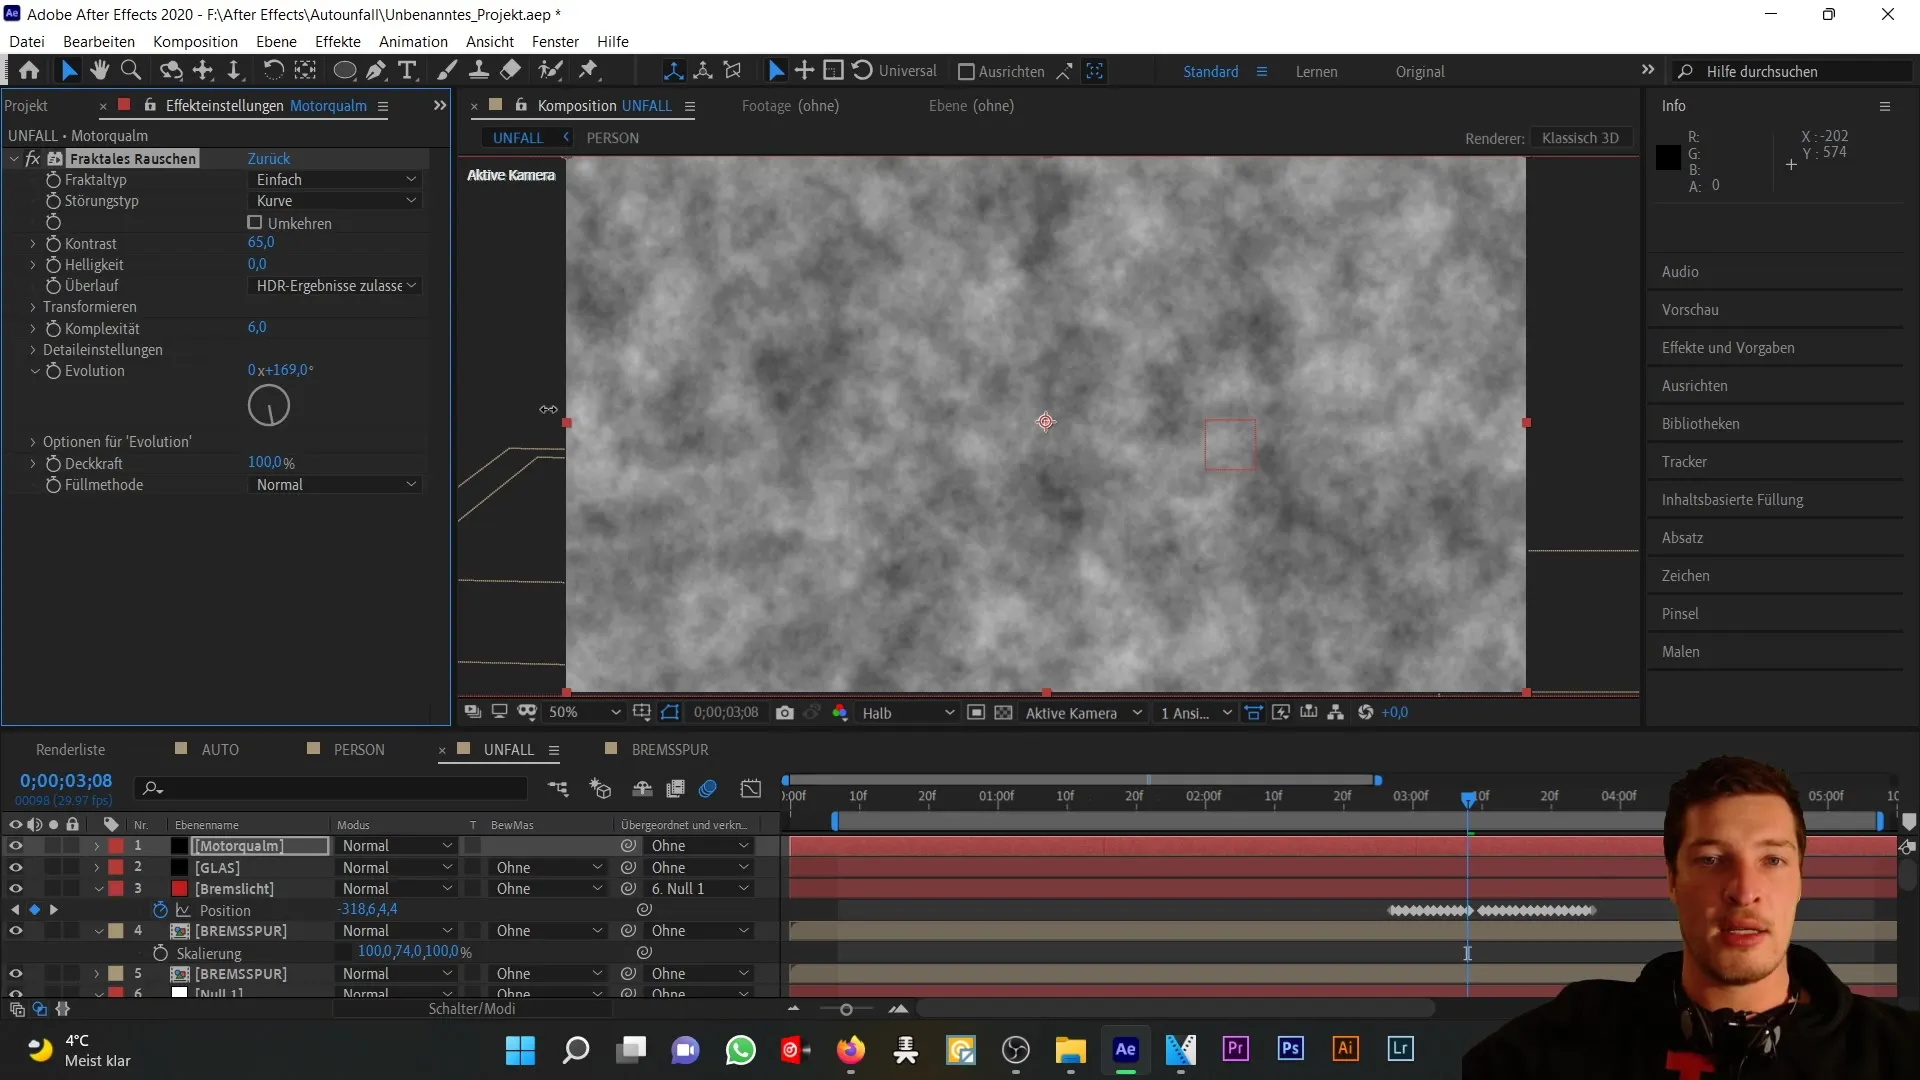Open Füllmethode dropdown showing Normal
Image resolution: width=1920 pixels, height=1080 pixels.
click(x=334, y=484)
